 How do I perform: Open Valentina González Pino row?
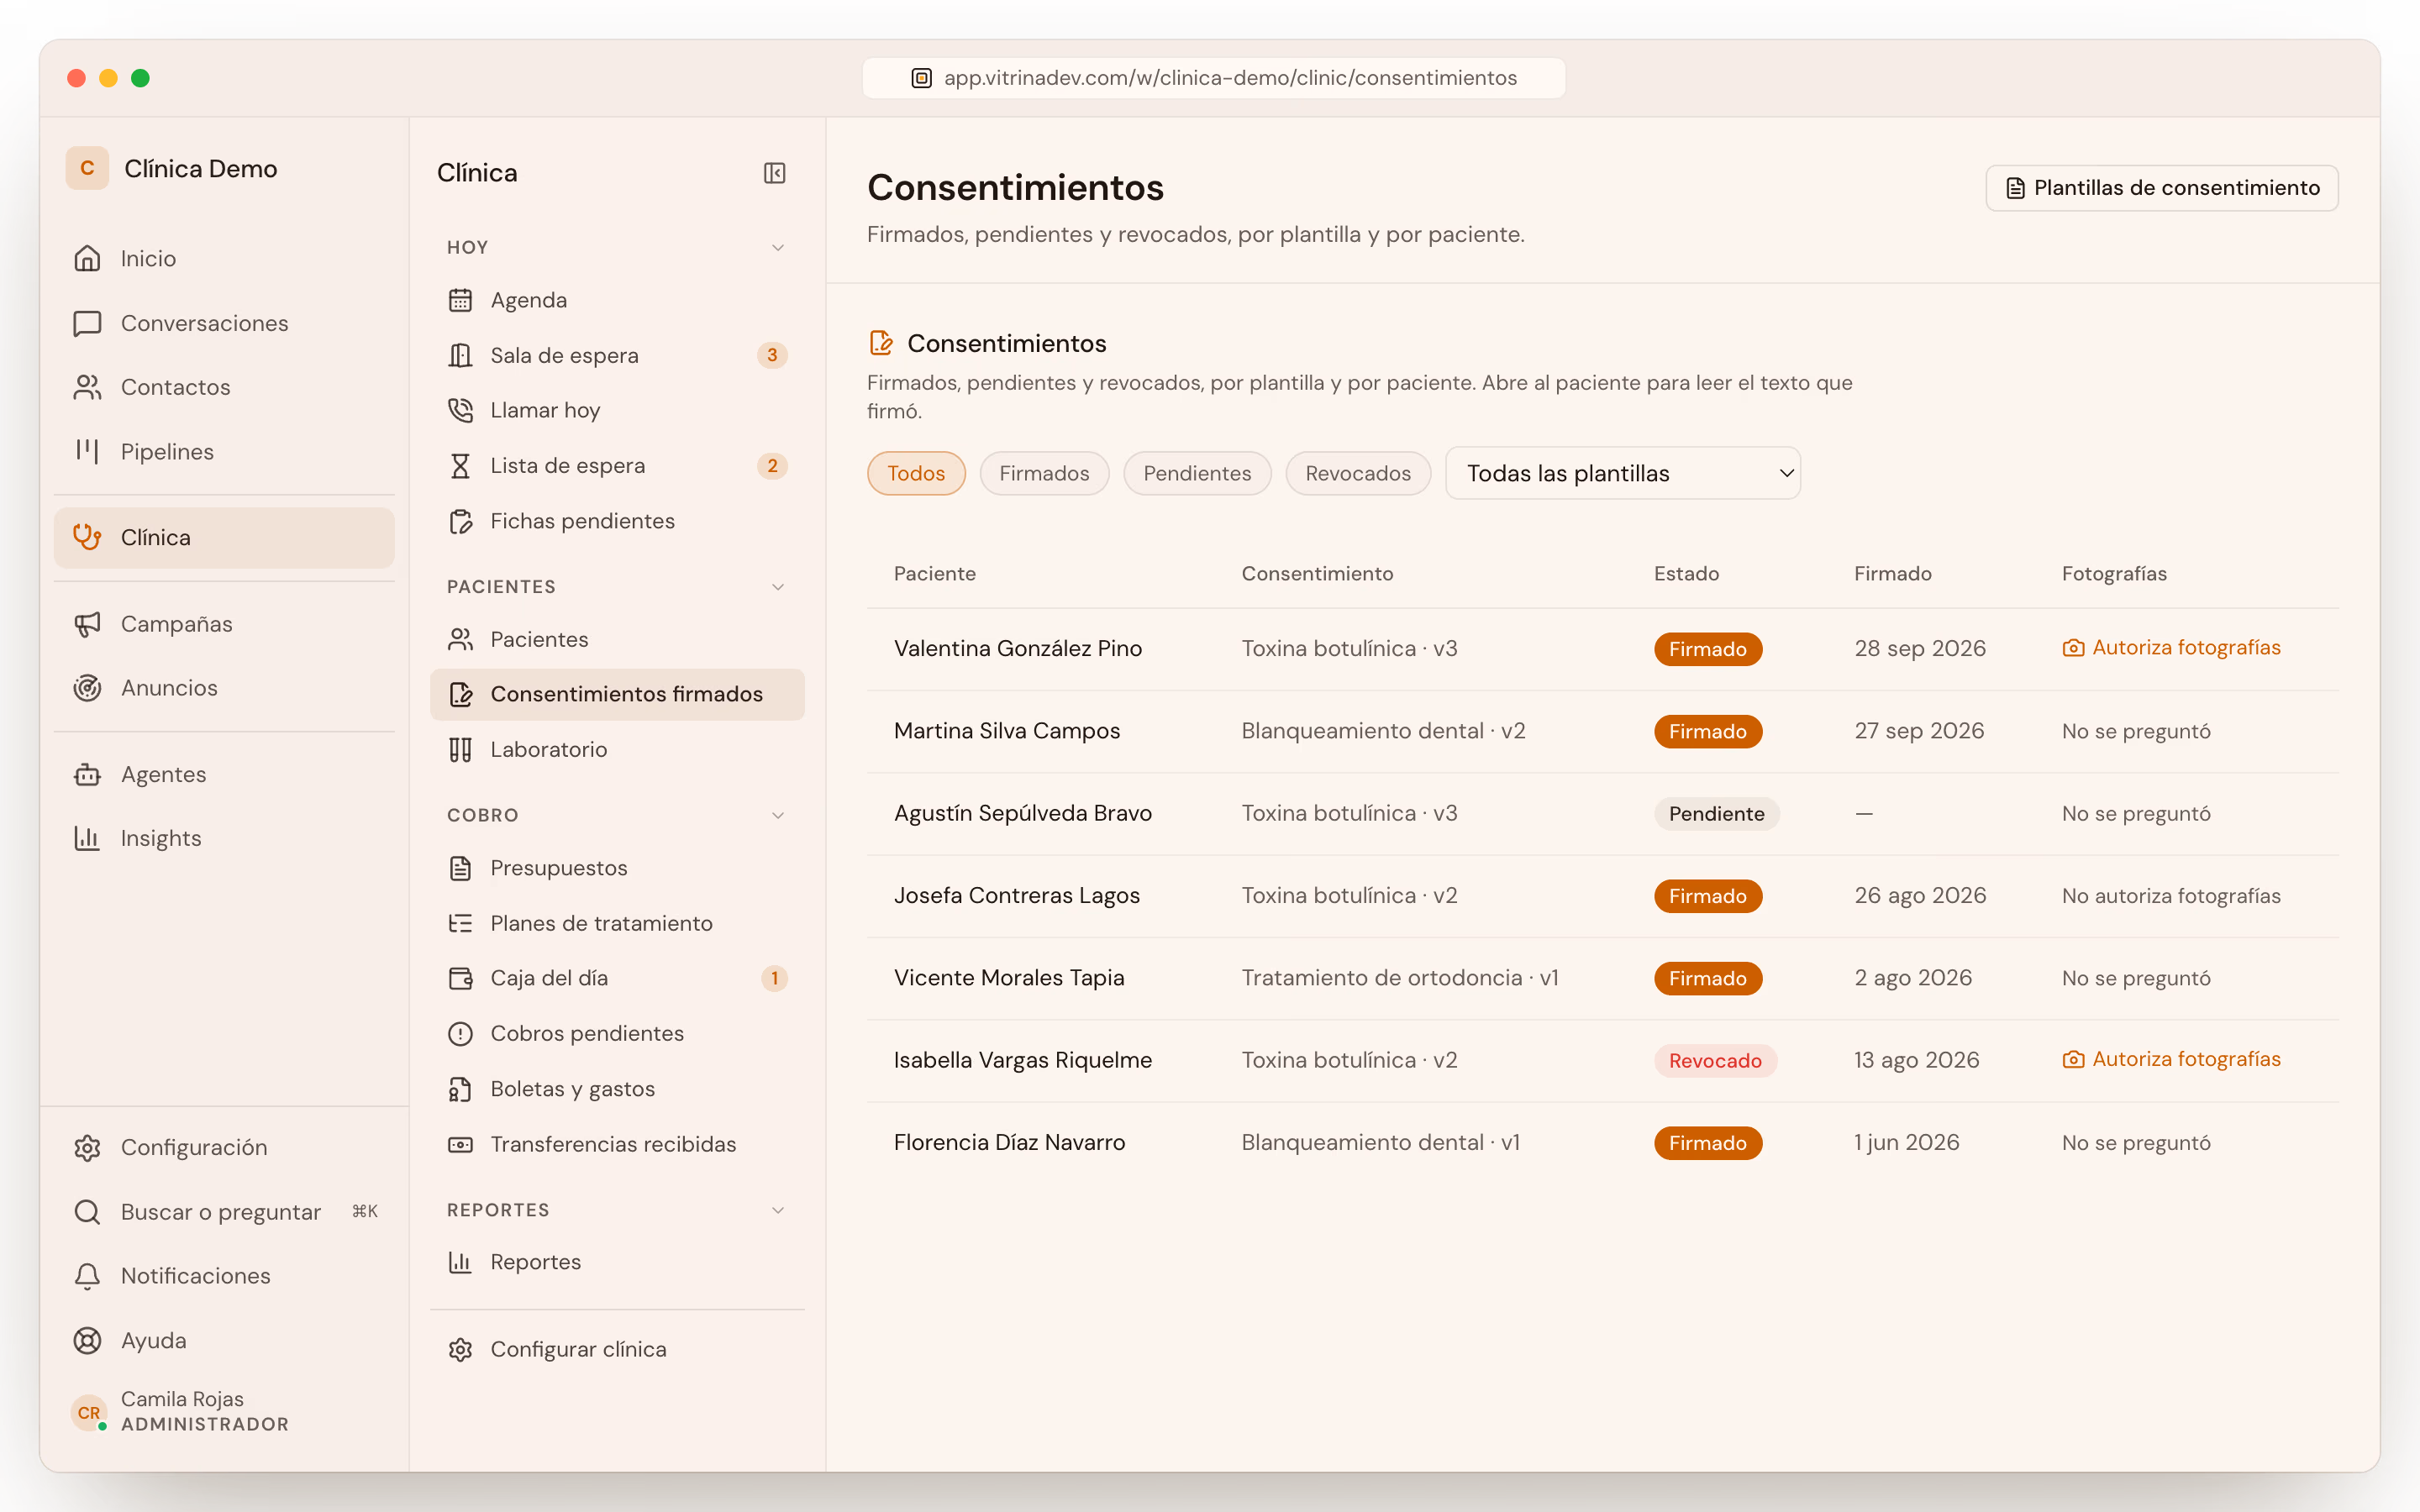point(1603,648)
